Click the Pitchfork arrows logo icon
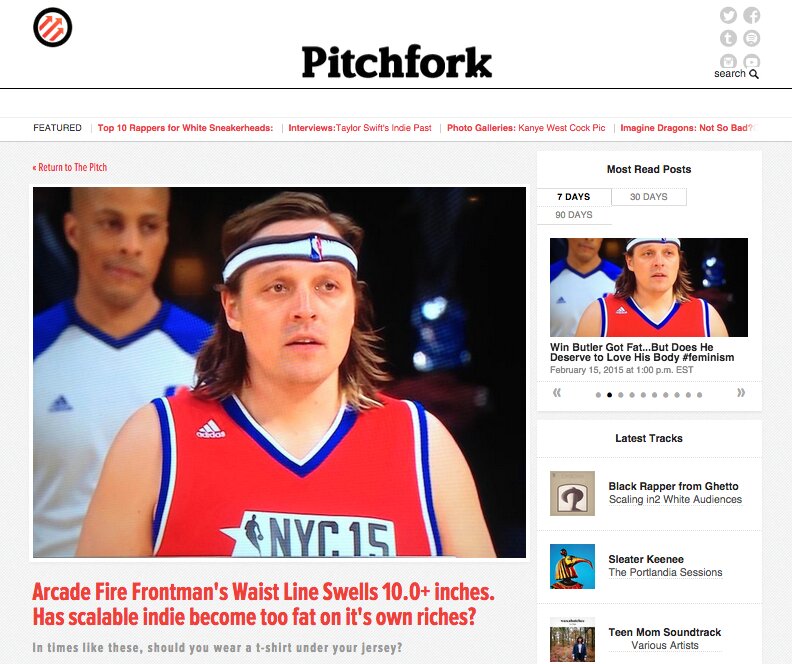 pyautogui.click(x=53, y=27)
